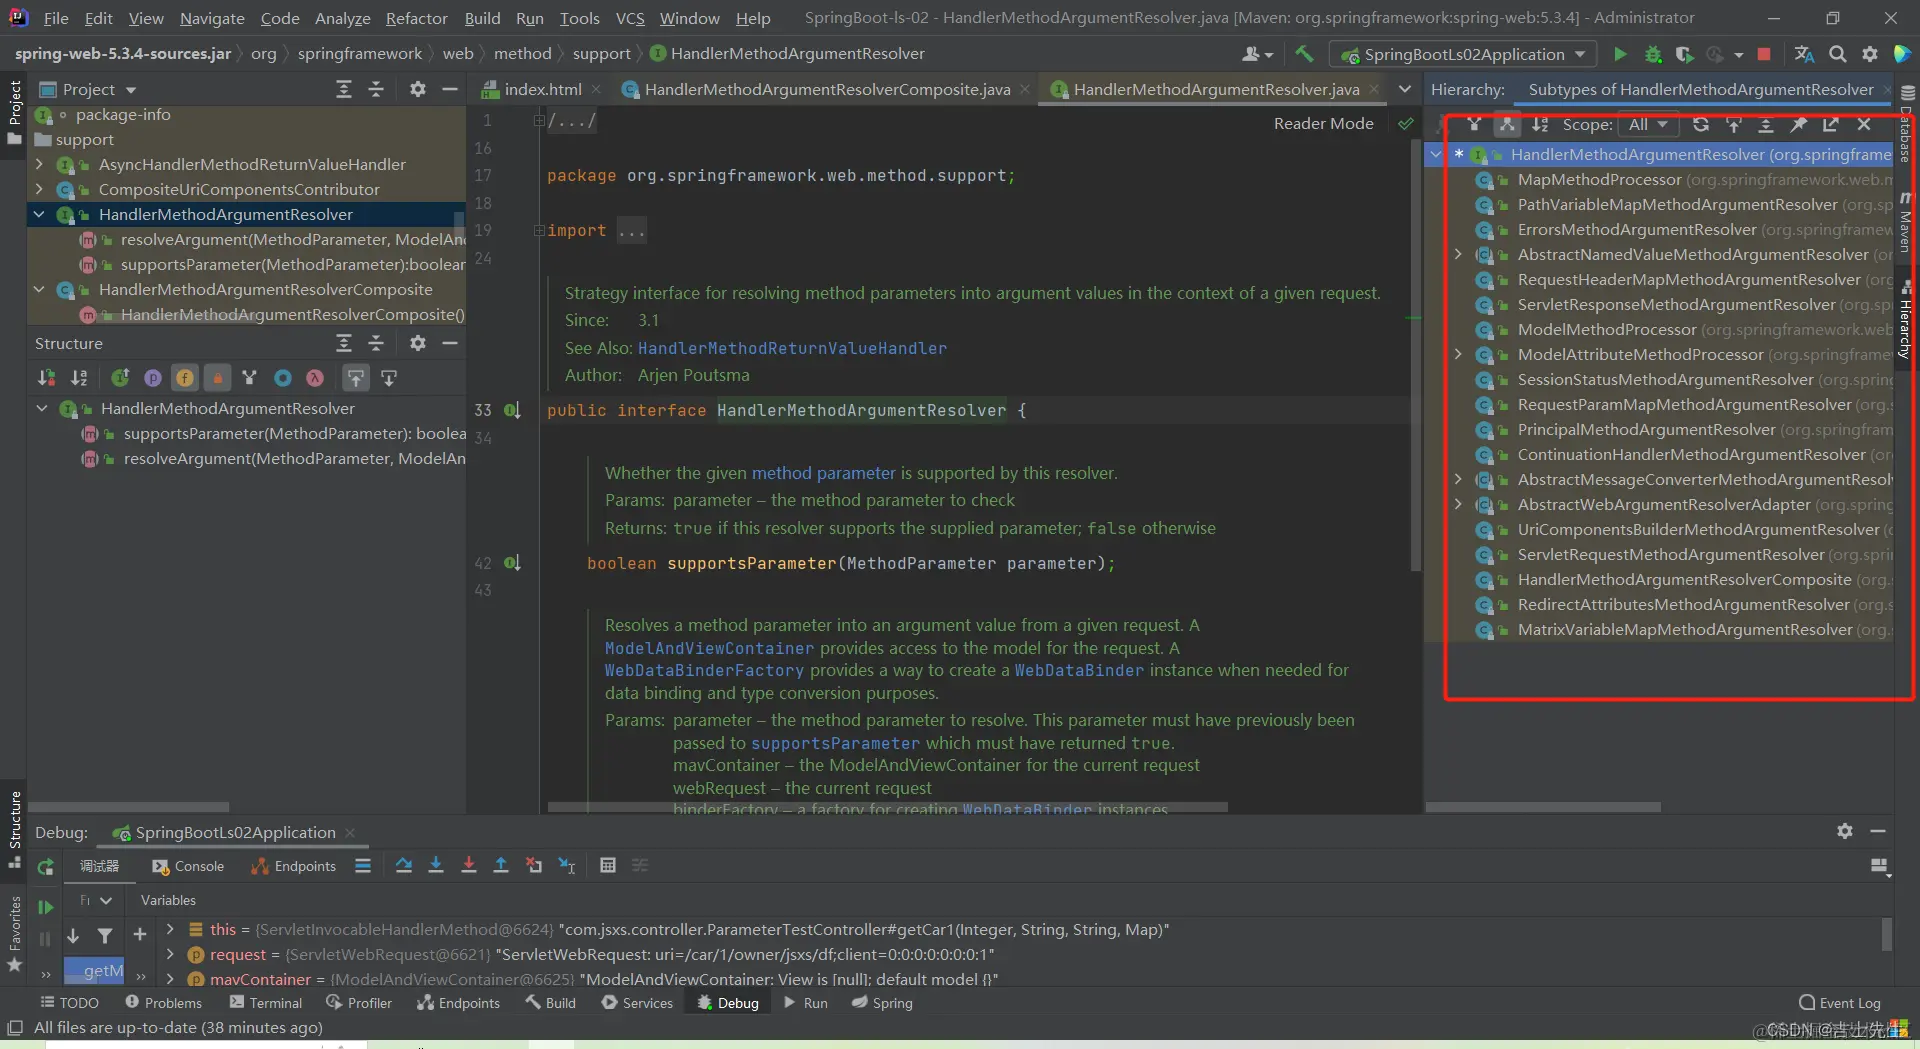The image size is (1920, 1049).
Task: Click the filter funnel icon in the Frames pane
Action: click(x=105, y=935)
